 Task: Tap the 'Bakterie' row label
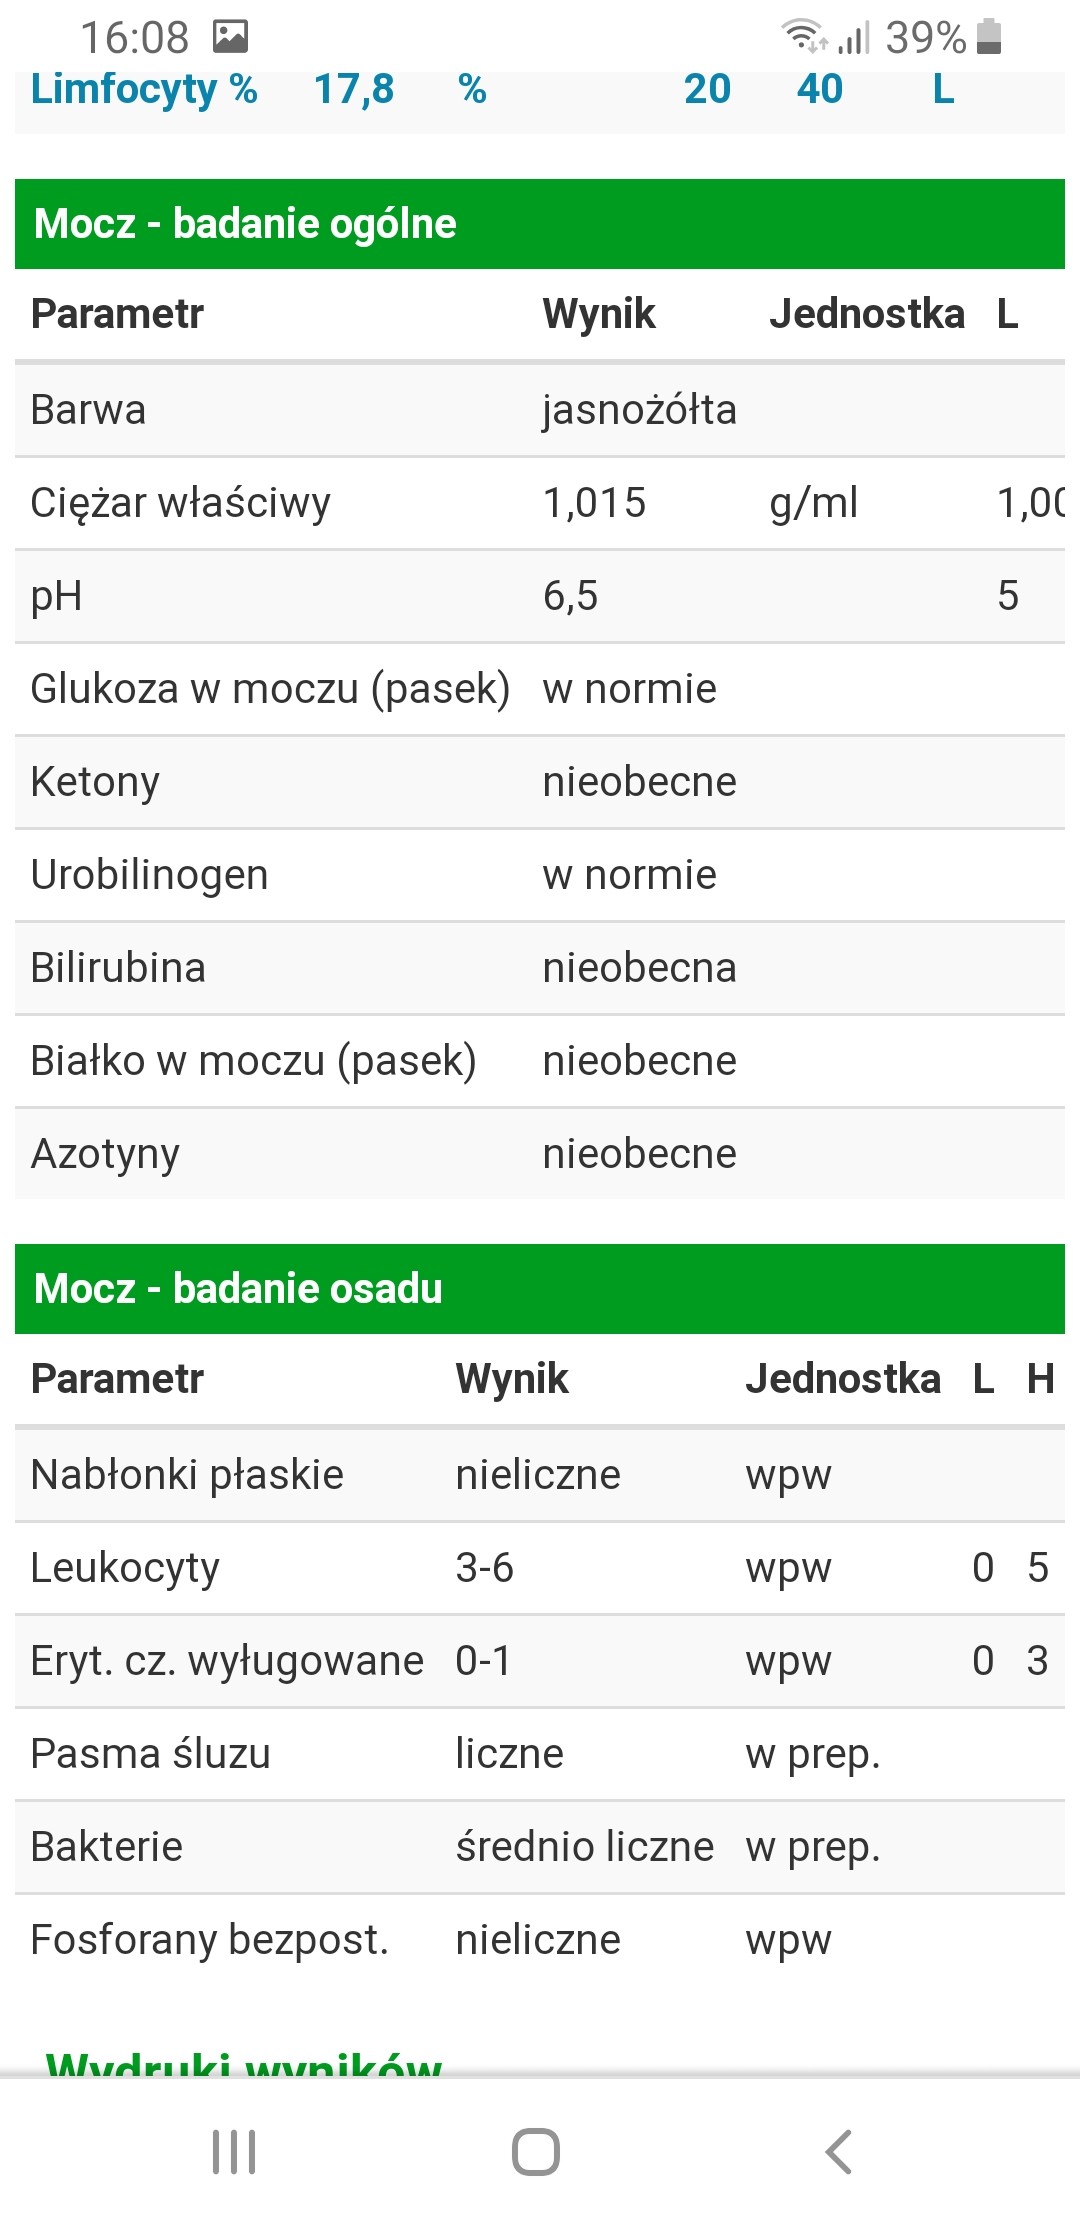point(107,1847)
